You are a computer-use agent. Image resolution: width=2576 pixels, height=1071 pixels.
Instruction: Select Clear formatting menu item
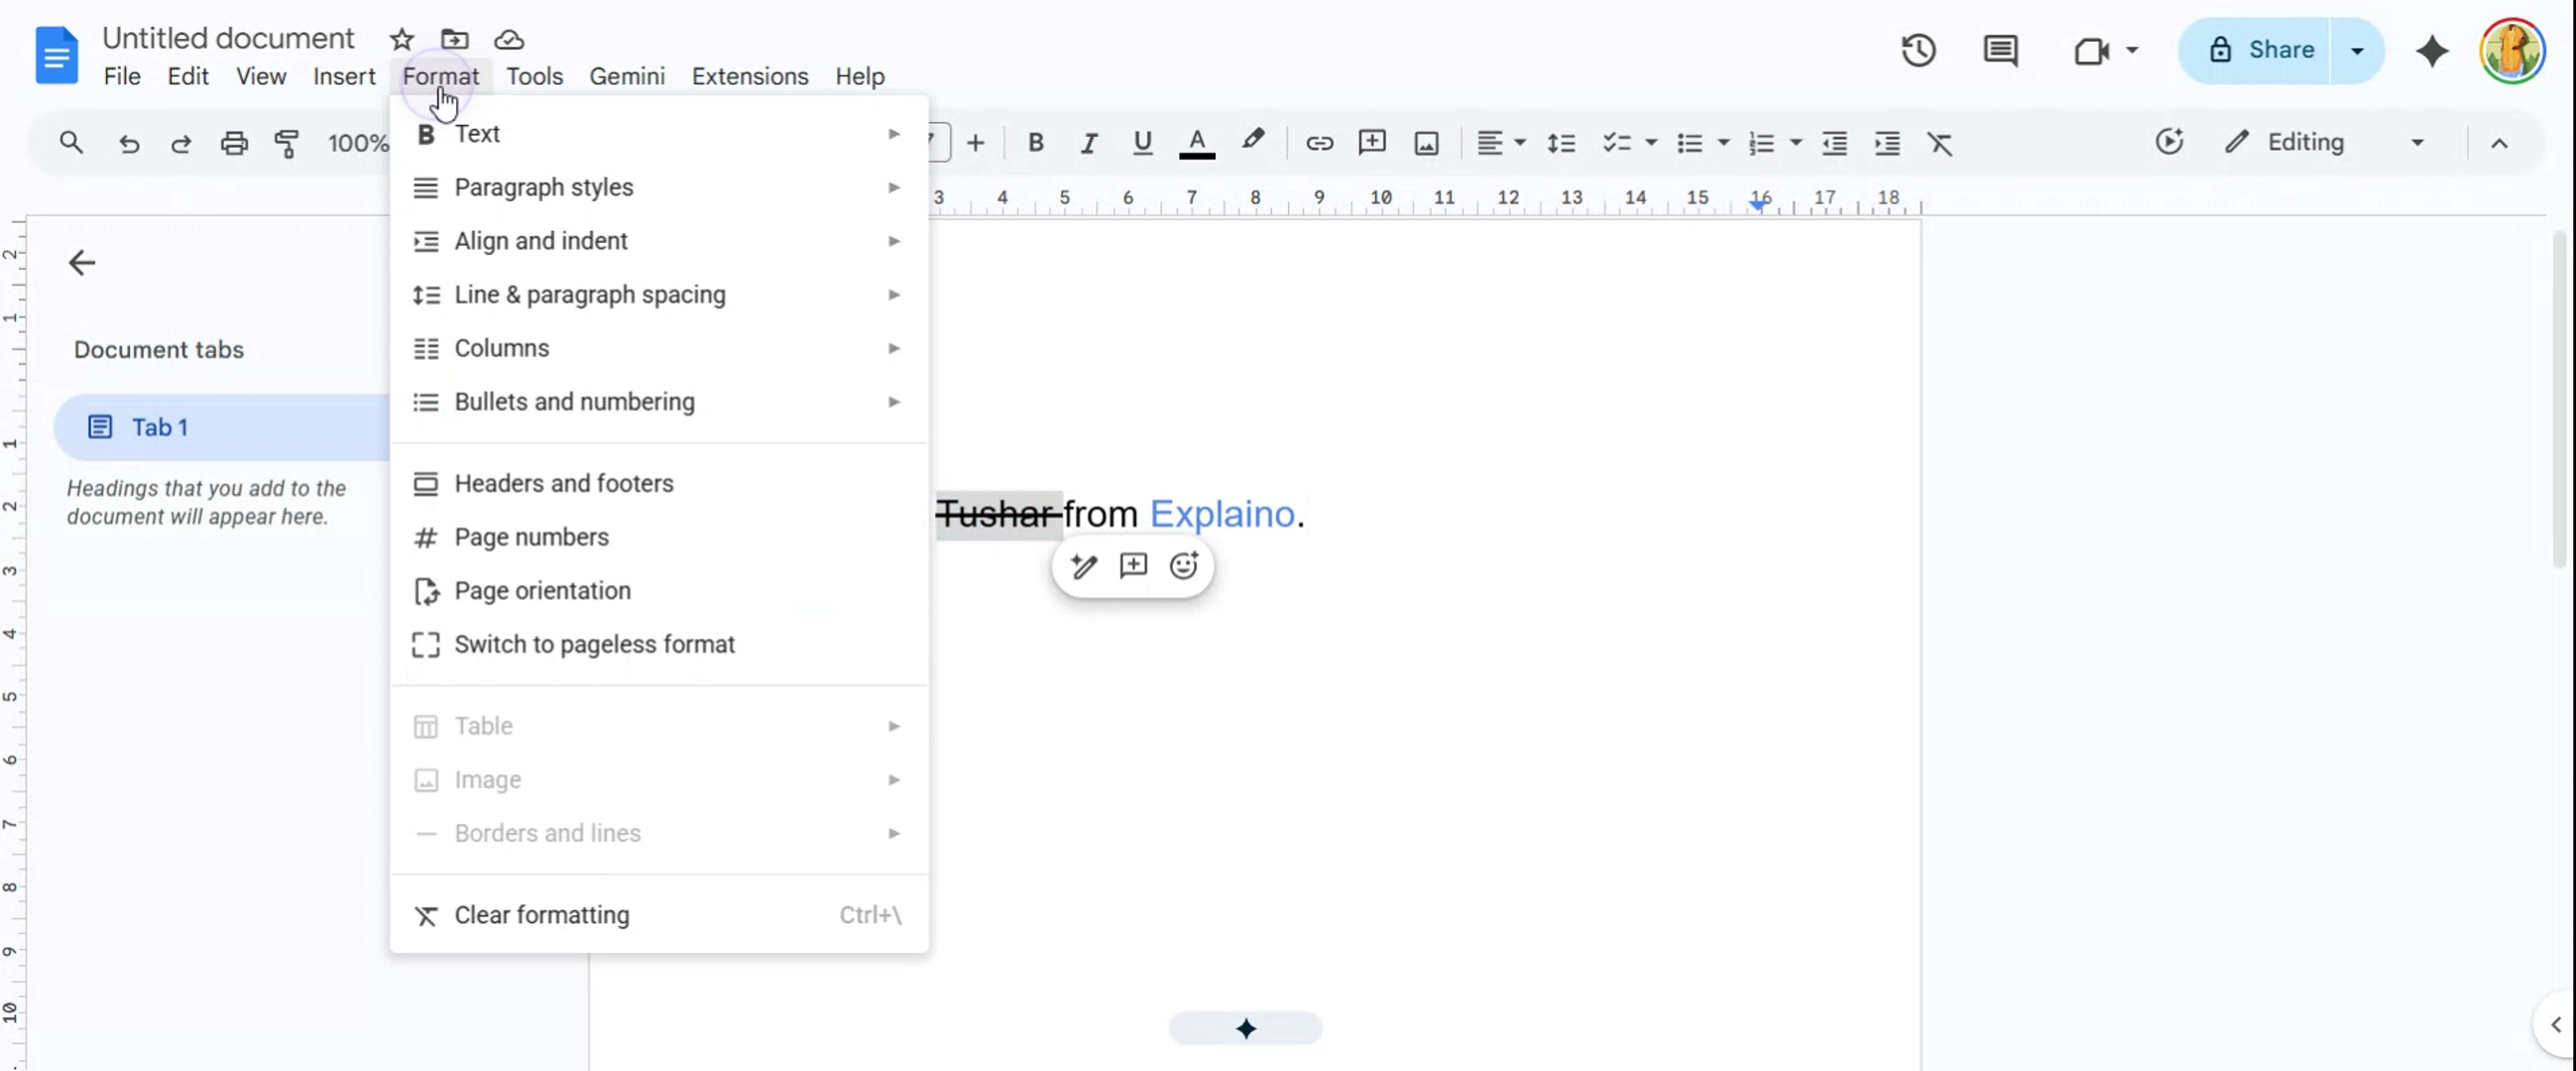[658, 915]
